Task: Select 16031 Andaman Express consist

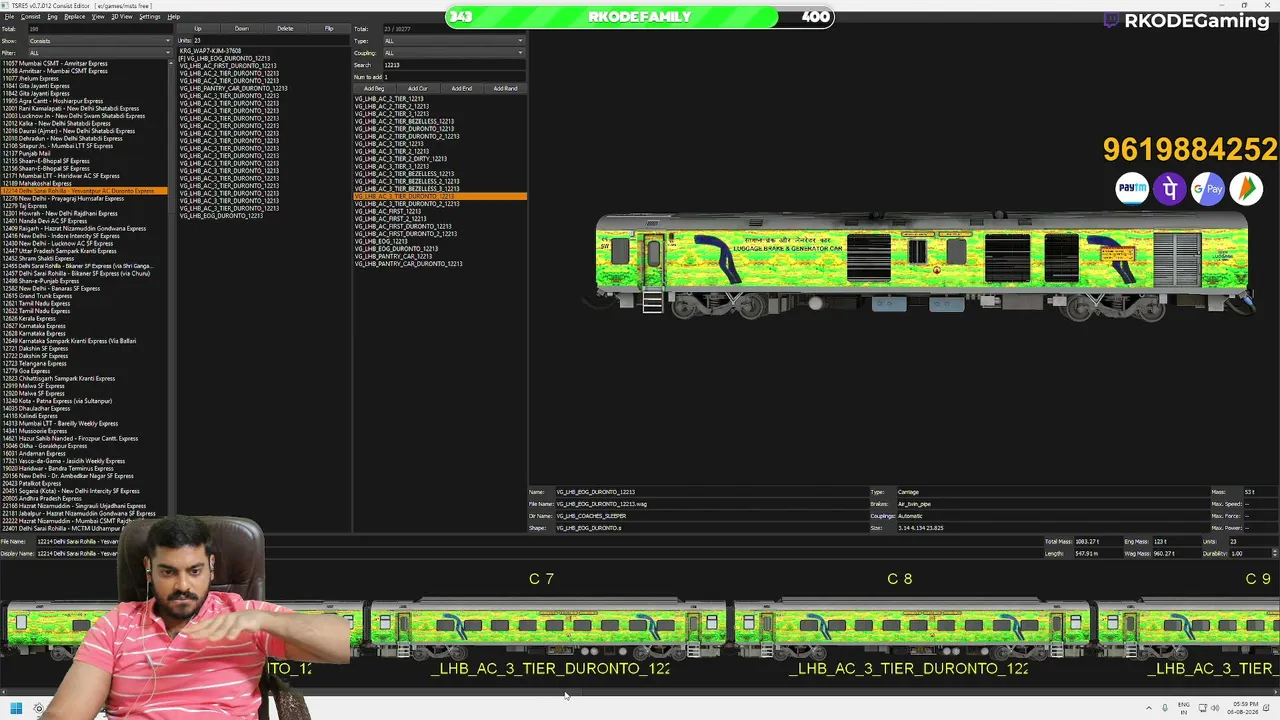Action: (x=34, y=454)
